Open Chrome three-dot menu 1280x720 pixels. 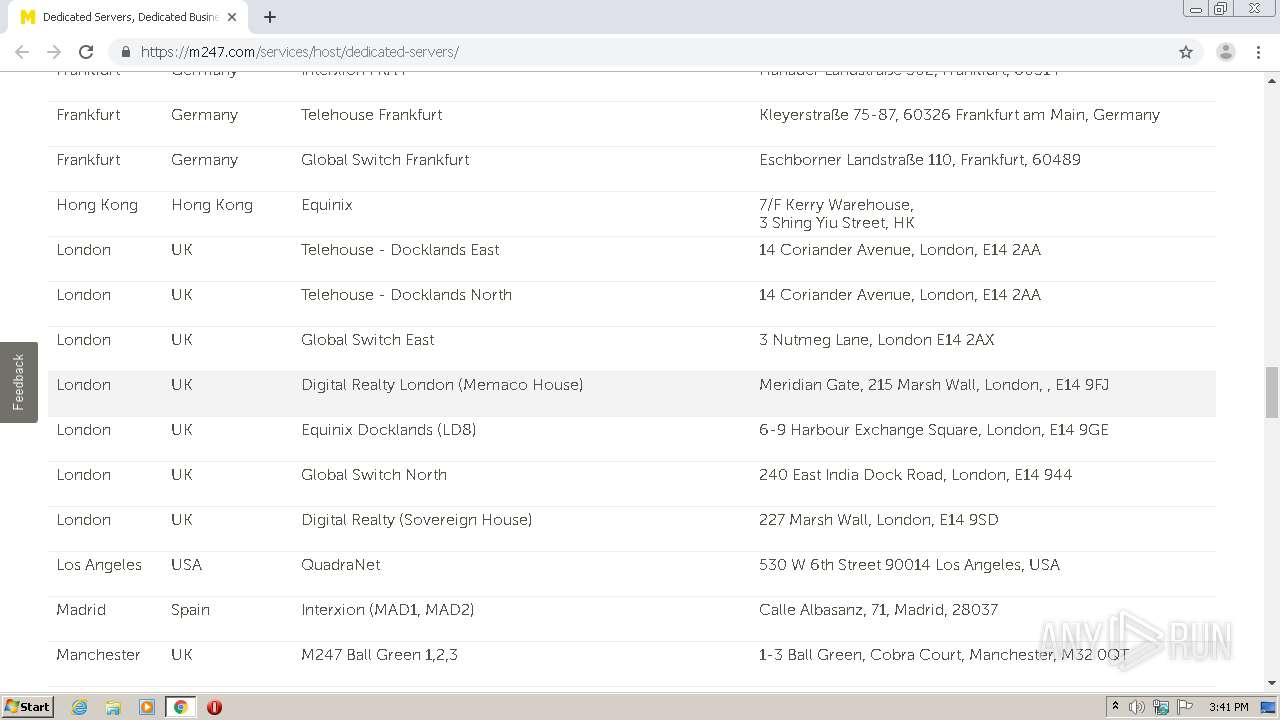pos(1259,52)
